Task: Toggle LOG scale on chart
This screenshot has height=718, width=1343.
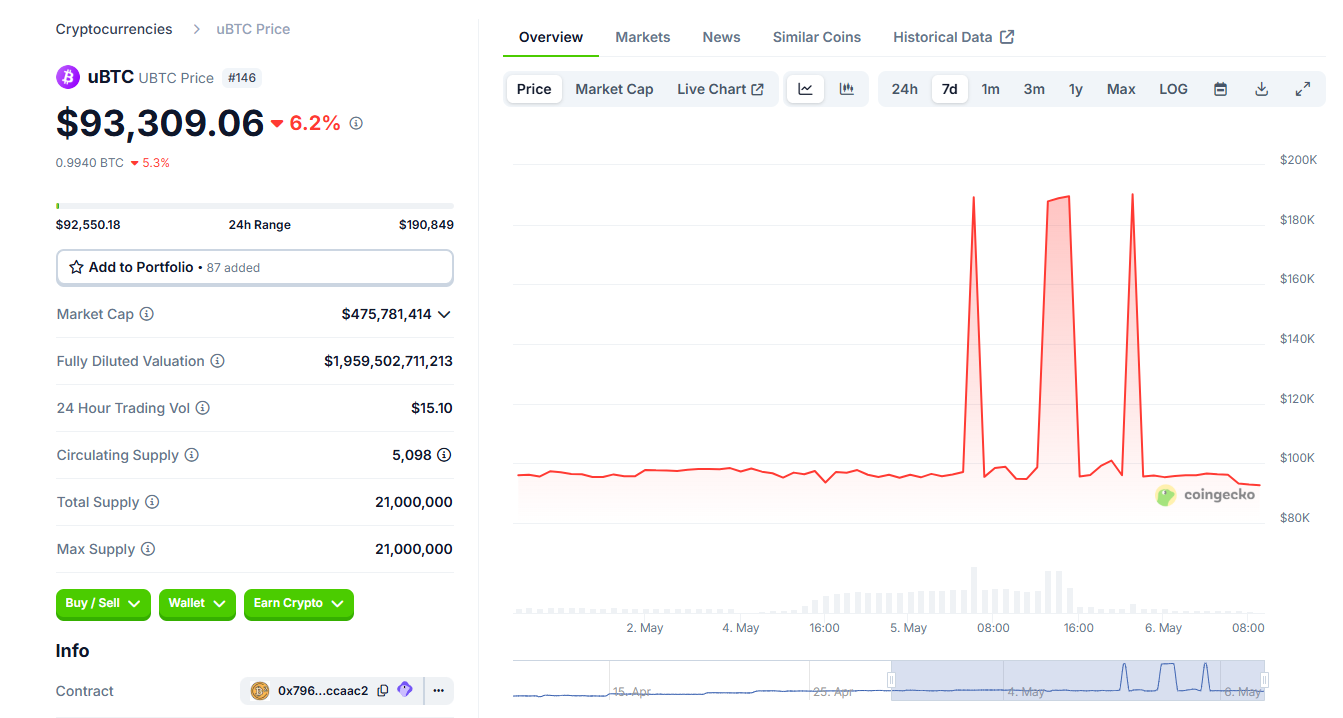Action: (1173, 89)
